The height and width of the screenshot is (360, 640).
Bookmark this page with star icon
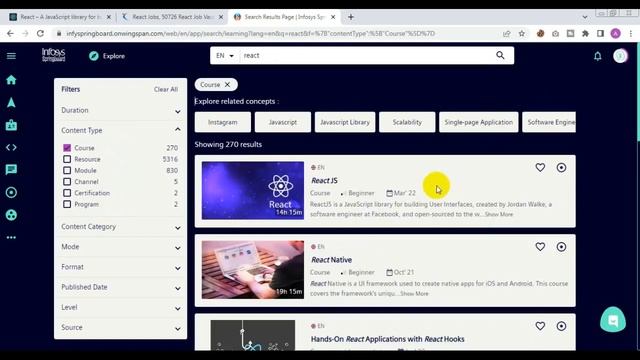522,33
